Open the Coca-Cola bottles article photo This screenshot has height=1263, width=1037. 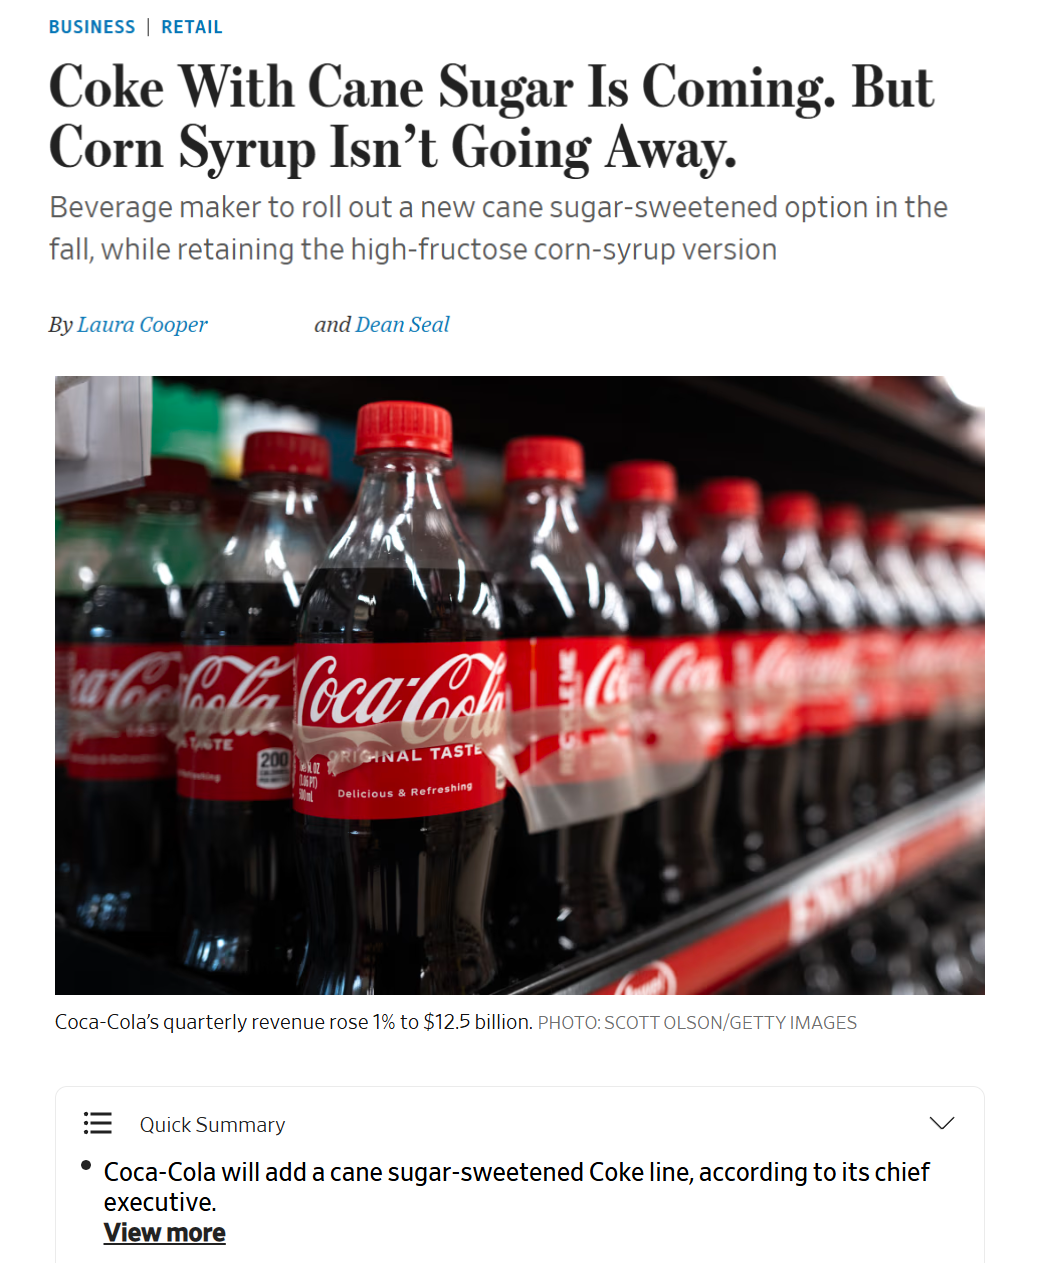pyautogui.click(x=519, y=685)
